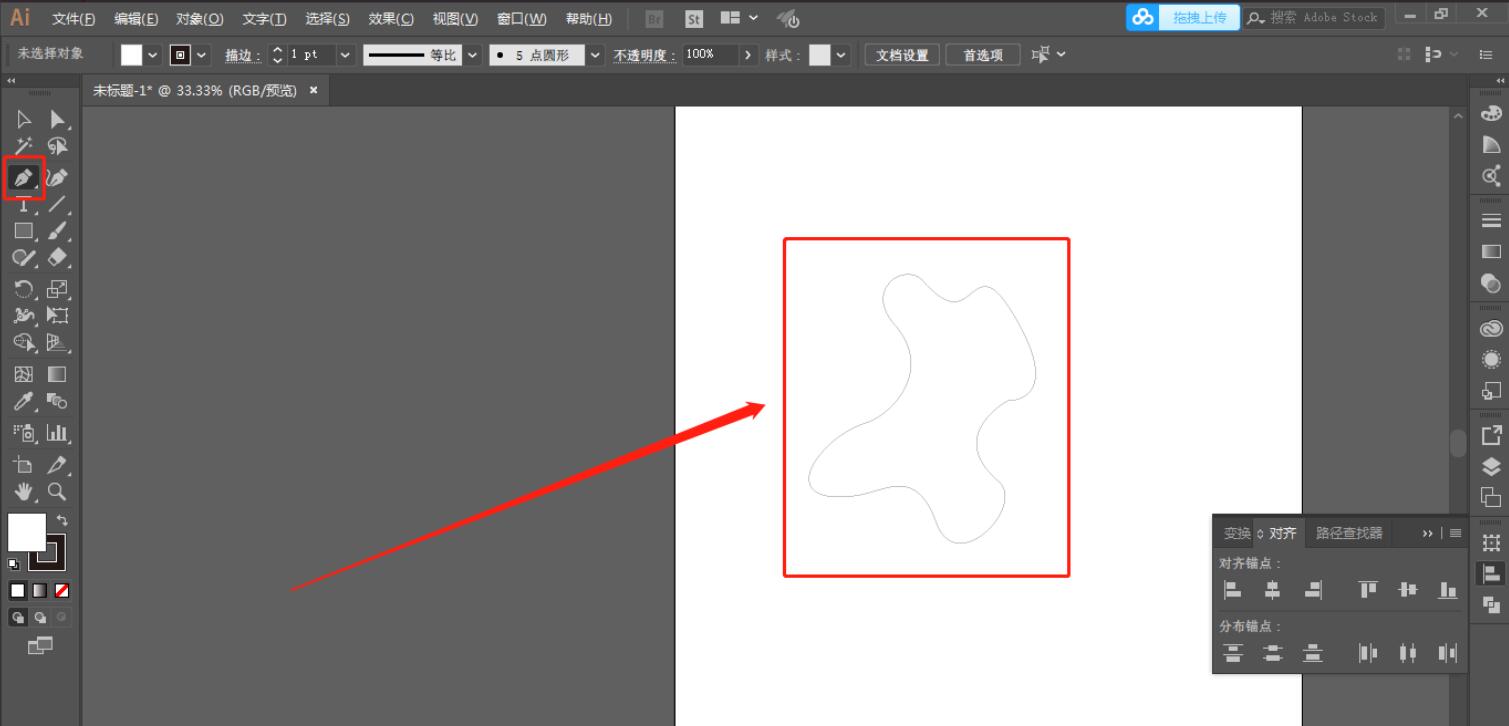This screenshot has width=1509, height=726.
Task: Select the Column Graph tool
Action: point(57,433)
